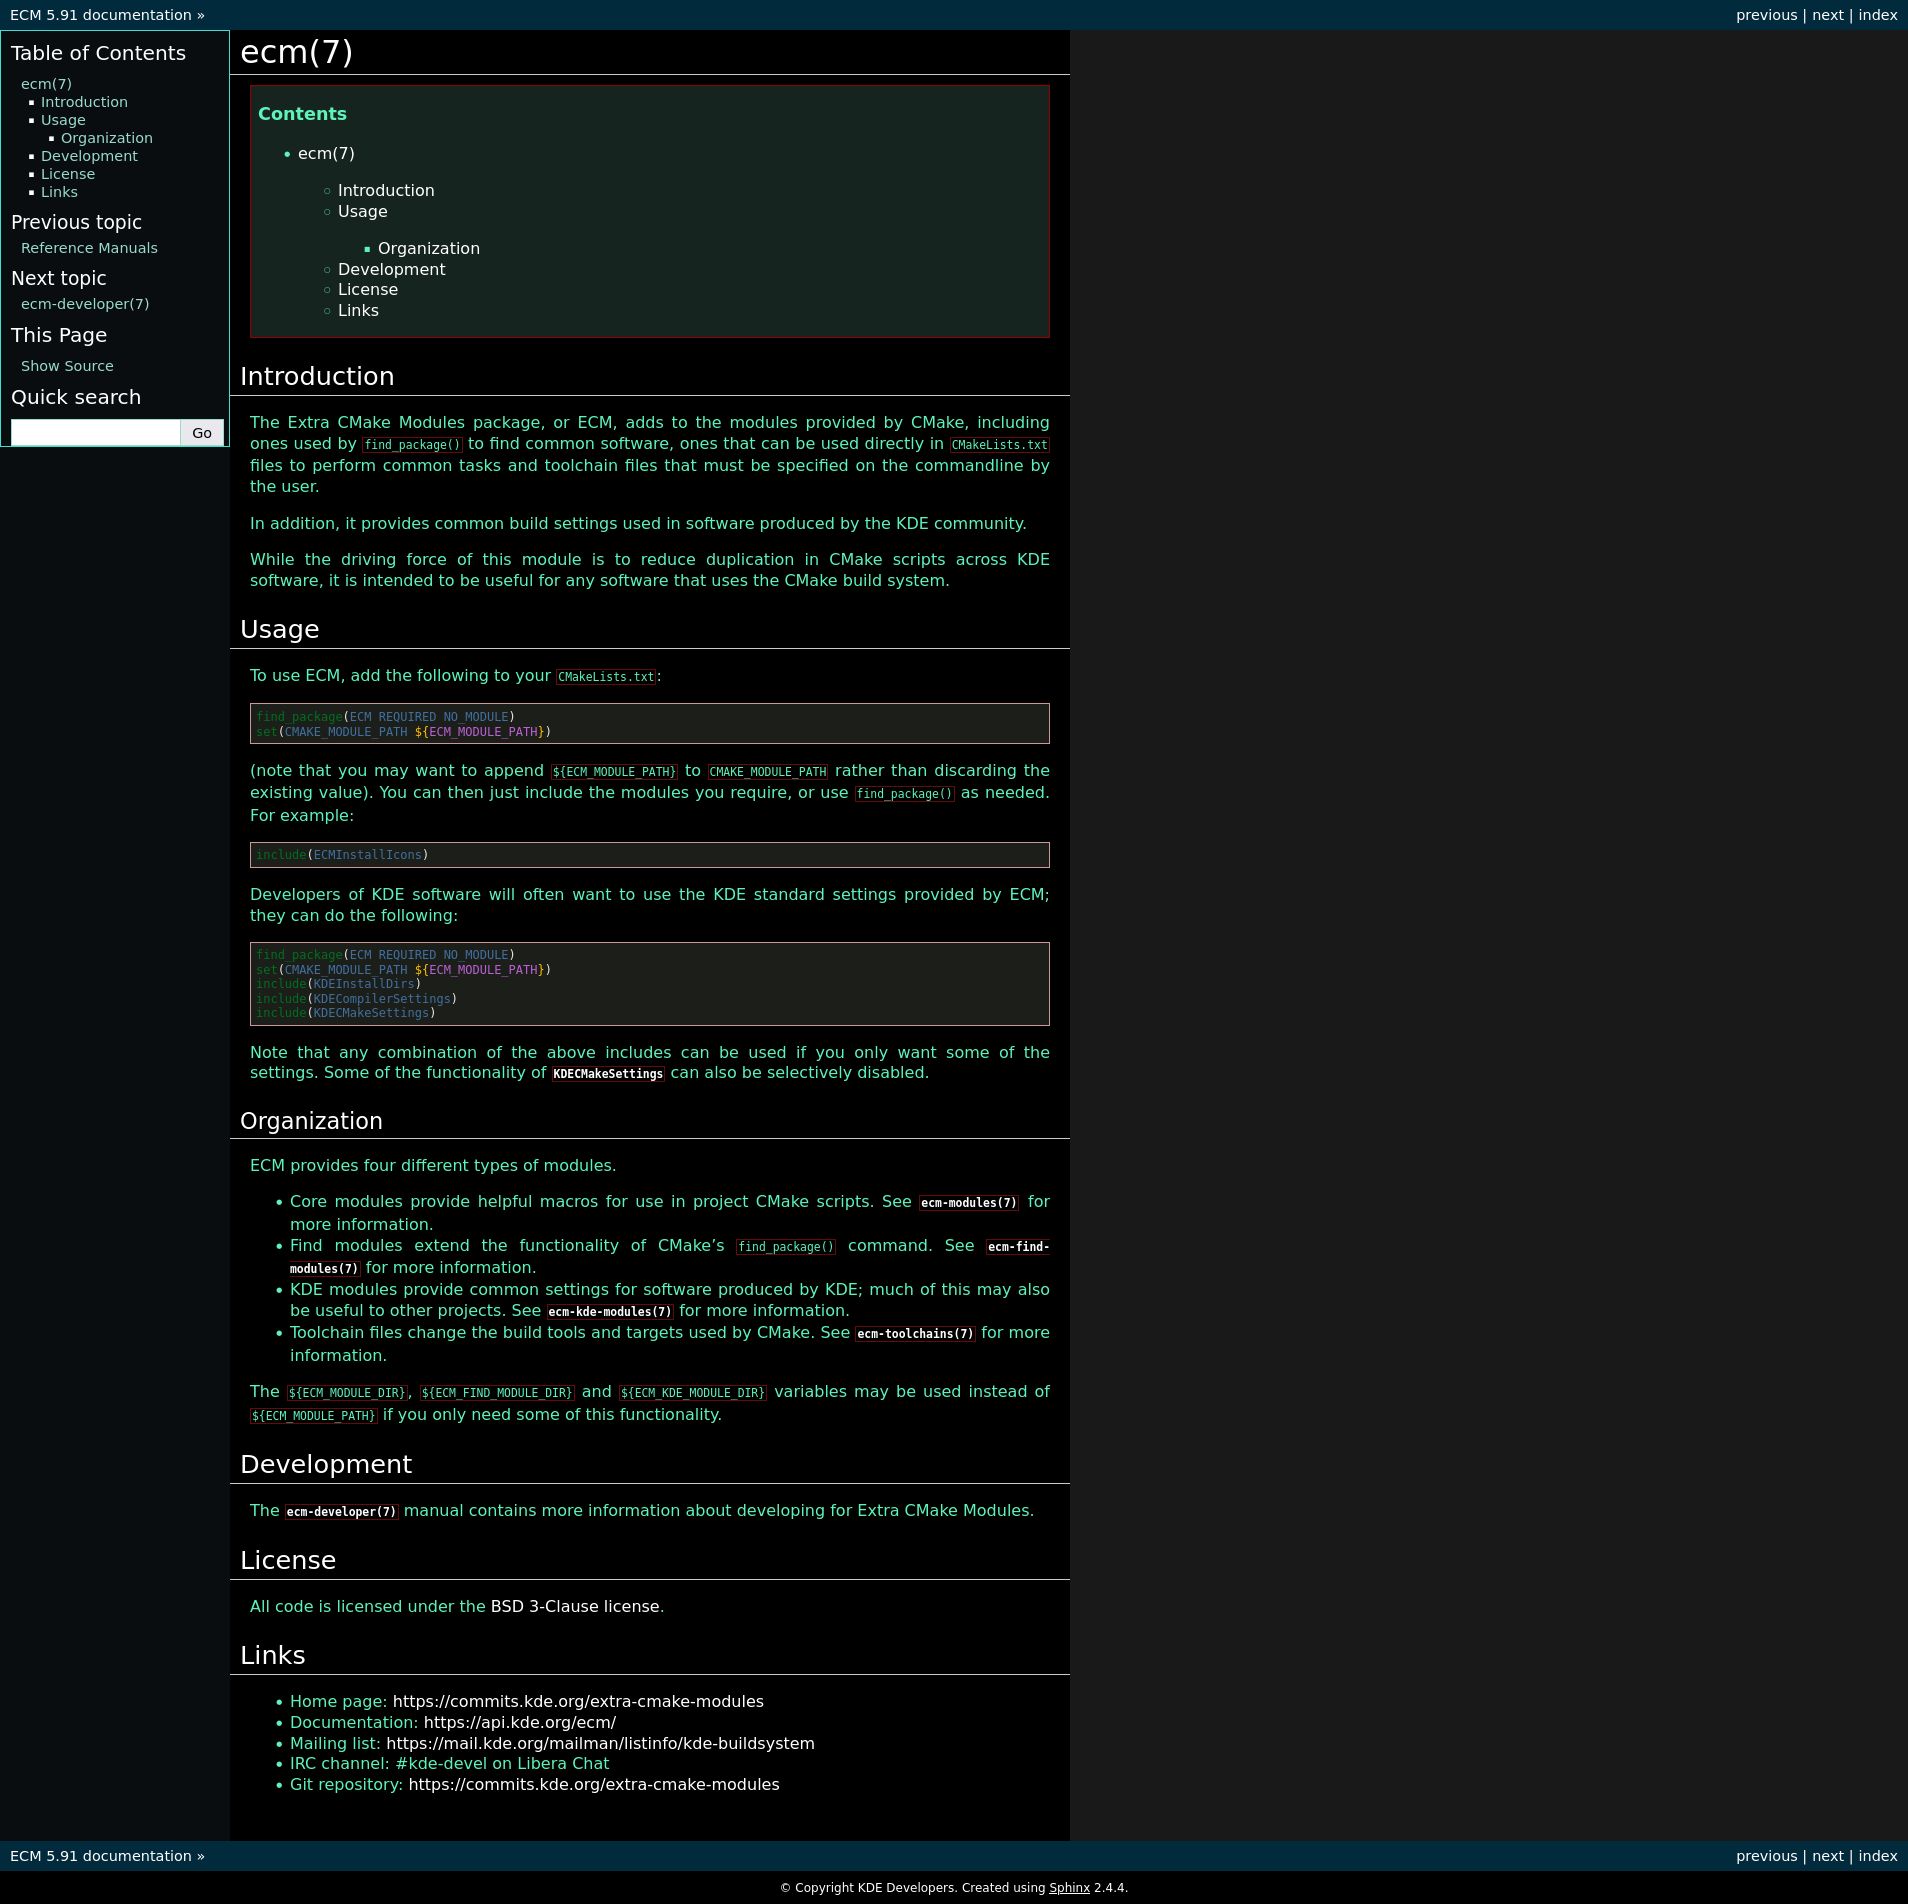Click the include(ECMInstallIcons) code block
This screenshot has width=1908, height=1904.
point(650,855)
